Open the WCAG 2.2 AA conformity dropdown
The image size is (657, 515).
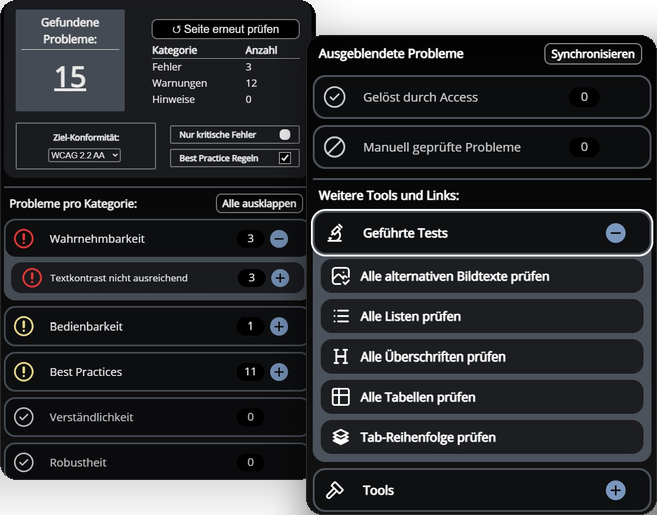coord(85,155)
